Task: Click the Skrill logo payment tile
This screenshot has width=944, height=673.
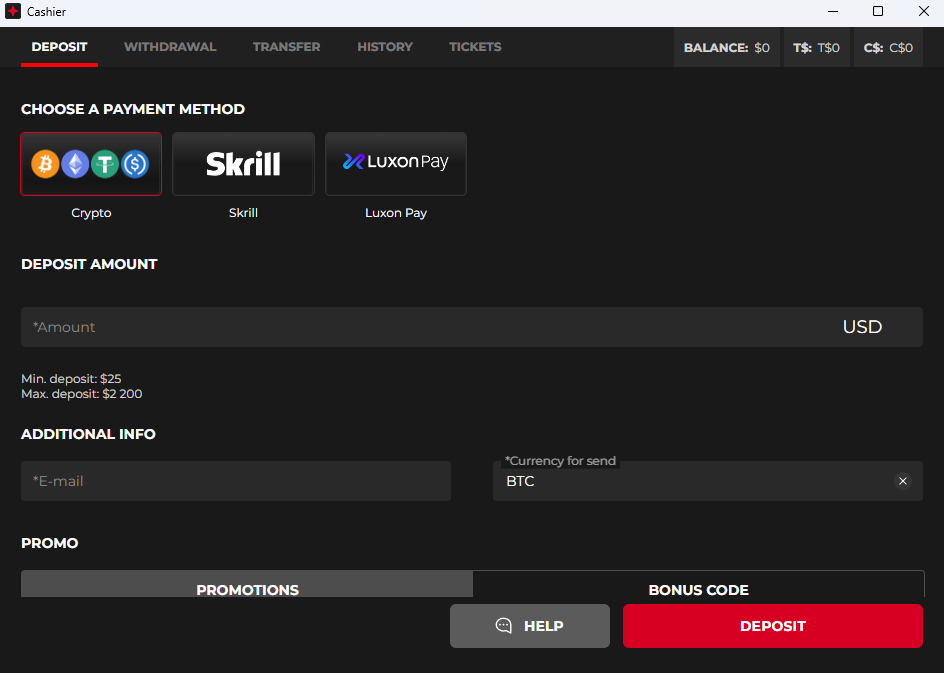Action: pyautogui.click(x=243, y=163)
